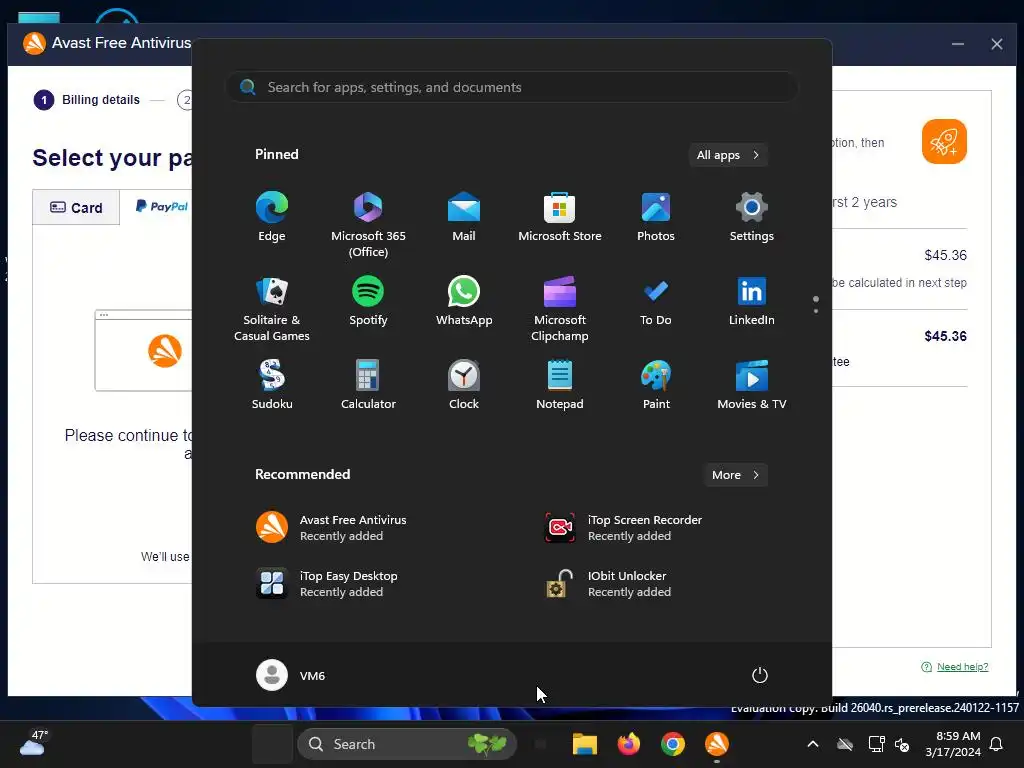
Task: Open clock showing 8:59 AM
Action: 953,744
